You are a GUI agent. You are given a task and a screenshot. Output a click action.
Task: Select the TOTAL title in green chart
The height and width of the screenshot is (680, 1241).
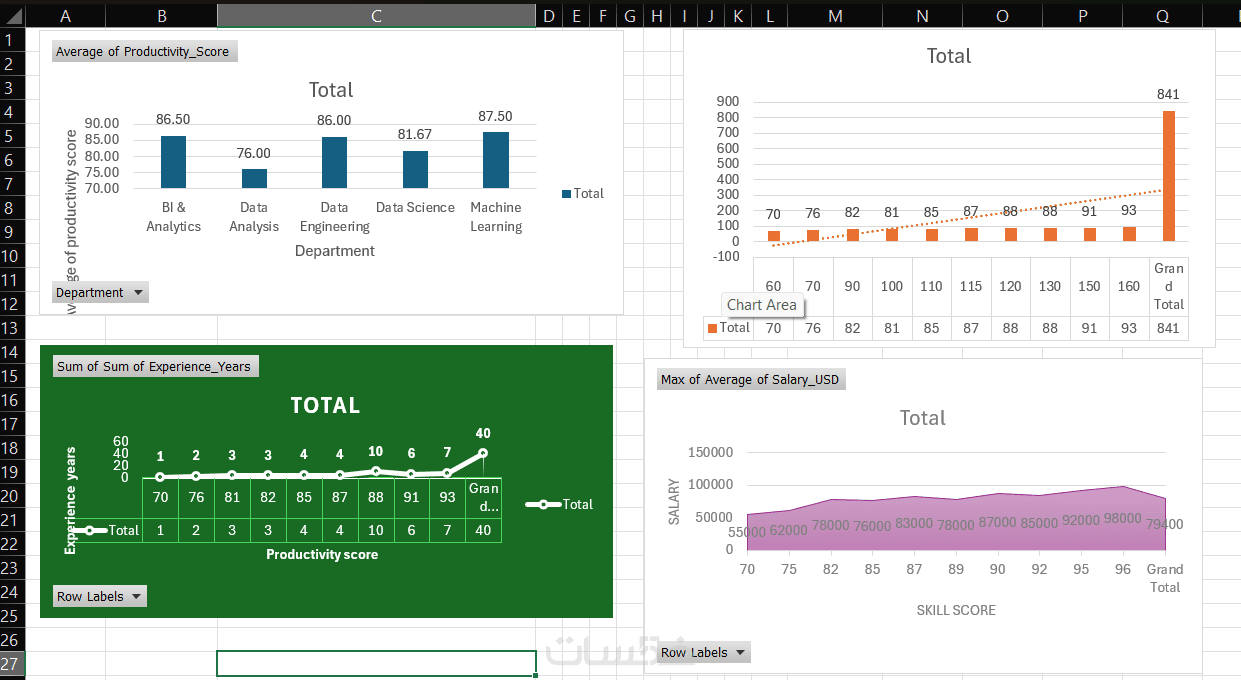point(325,405)
